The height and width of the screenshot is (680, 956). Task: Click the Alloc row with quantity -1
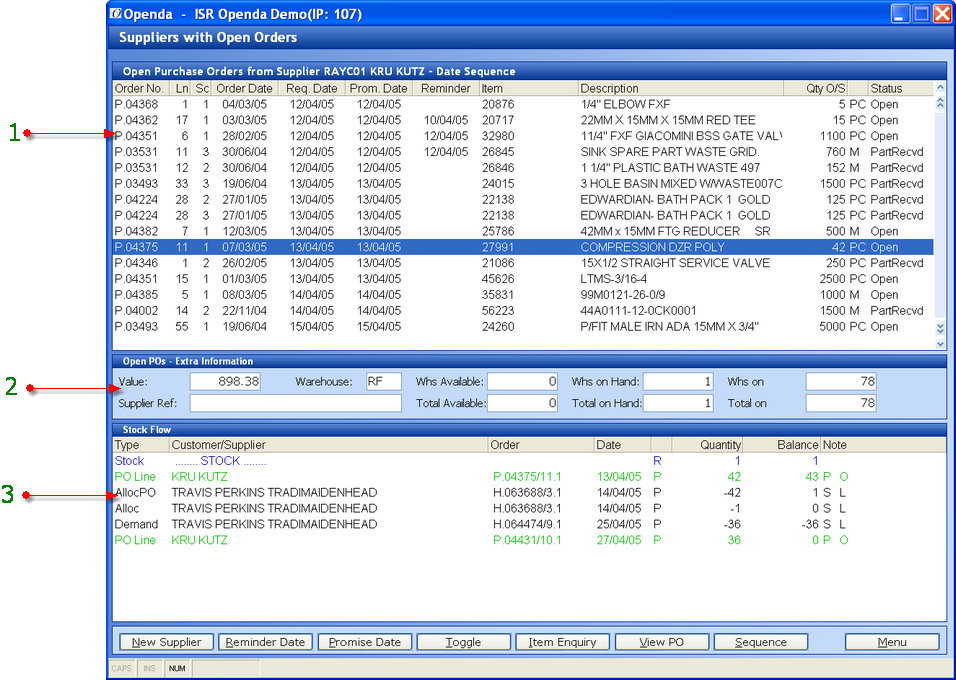coord(529,509)
